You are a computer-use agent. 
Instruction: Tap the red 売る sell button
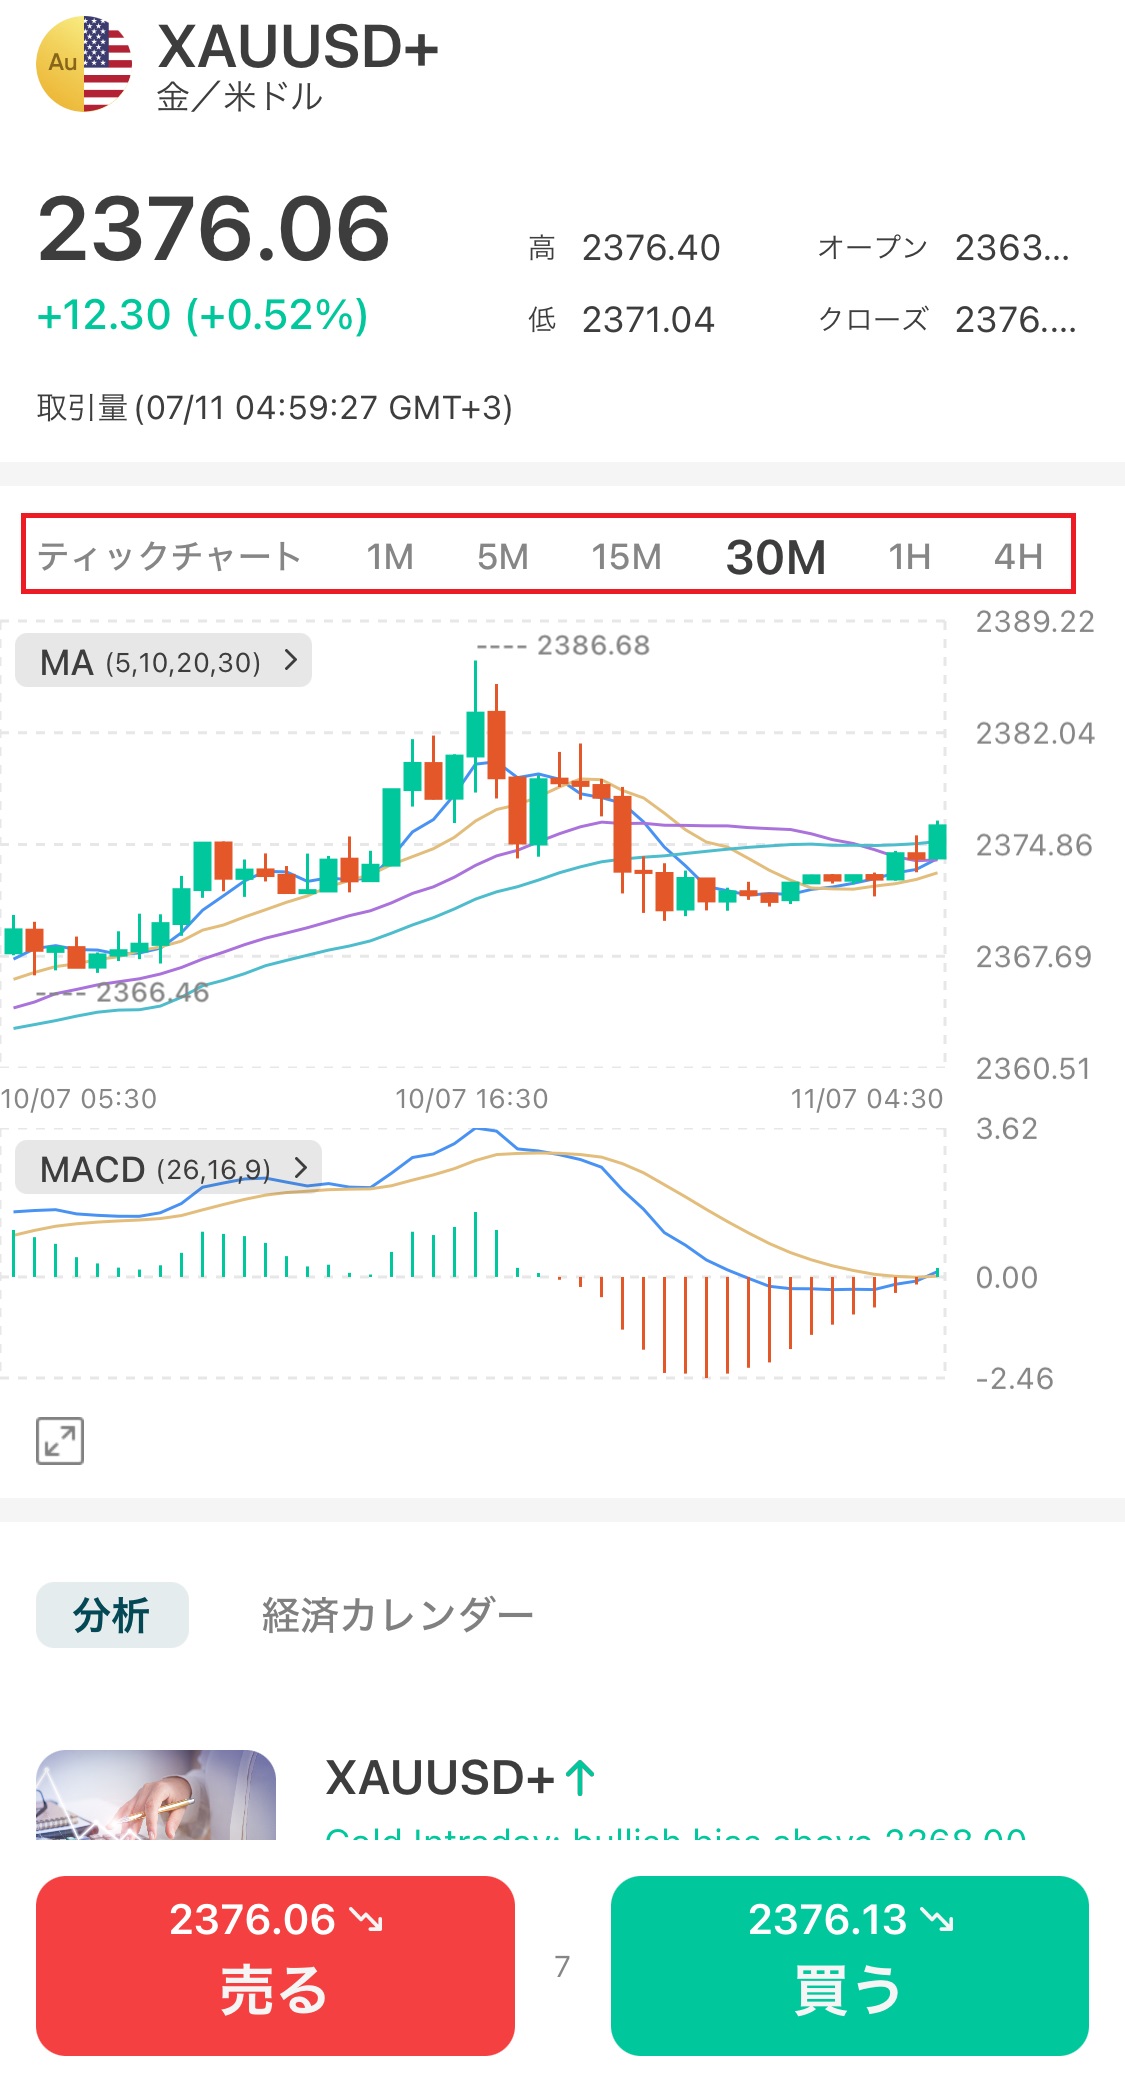point(275,1965)
